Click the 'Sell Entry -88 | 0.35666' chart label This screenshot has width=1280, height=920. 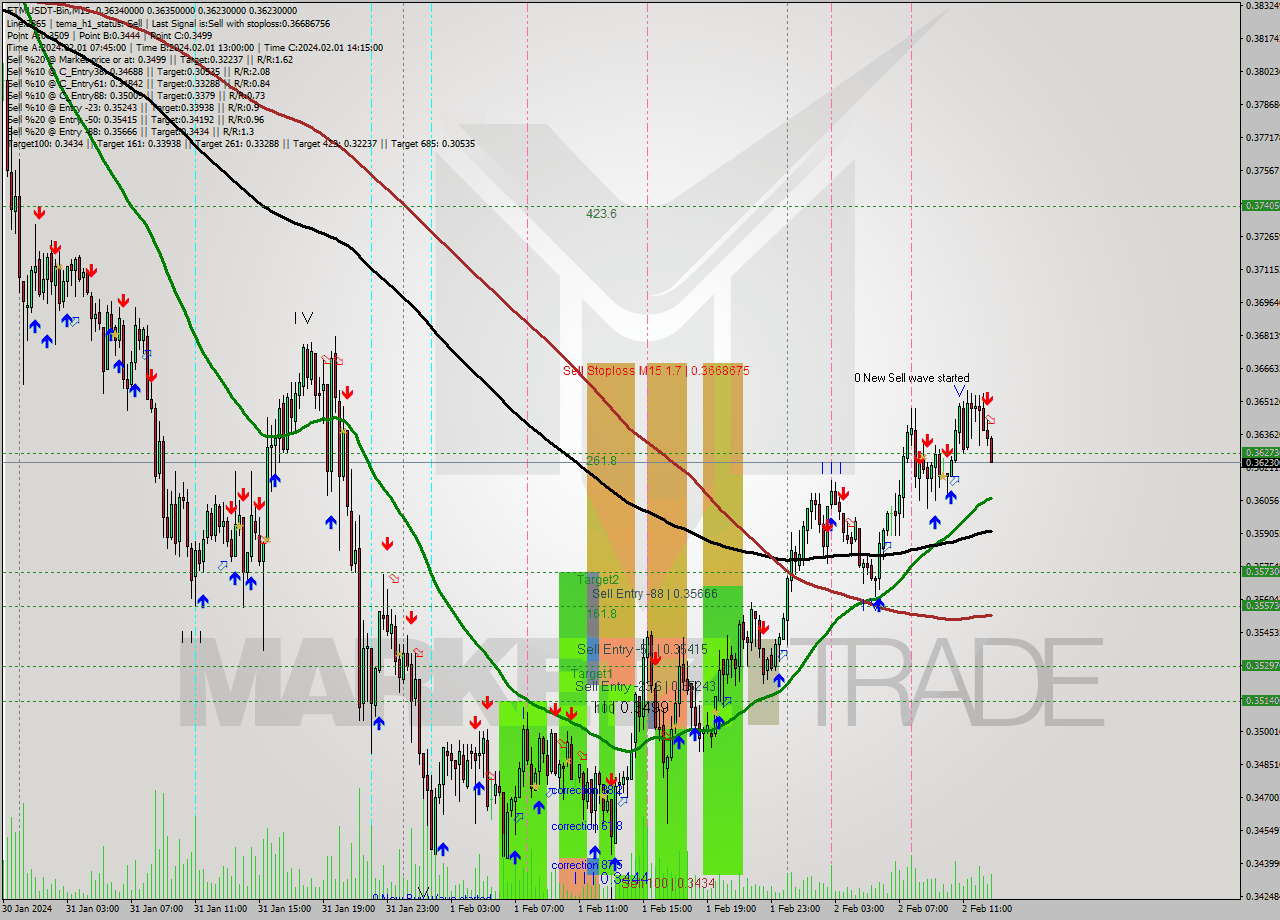point(654,593)
